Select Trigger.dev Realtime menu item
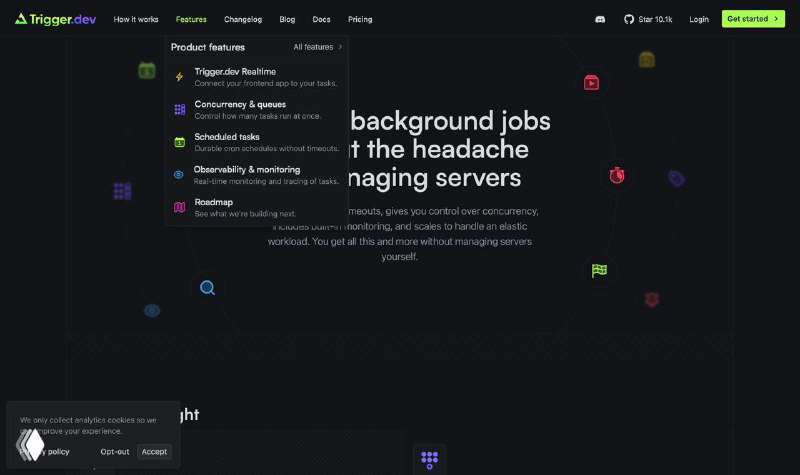 (x=257, y=77)
